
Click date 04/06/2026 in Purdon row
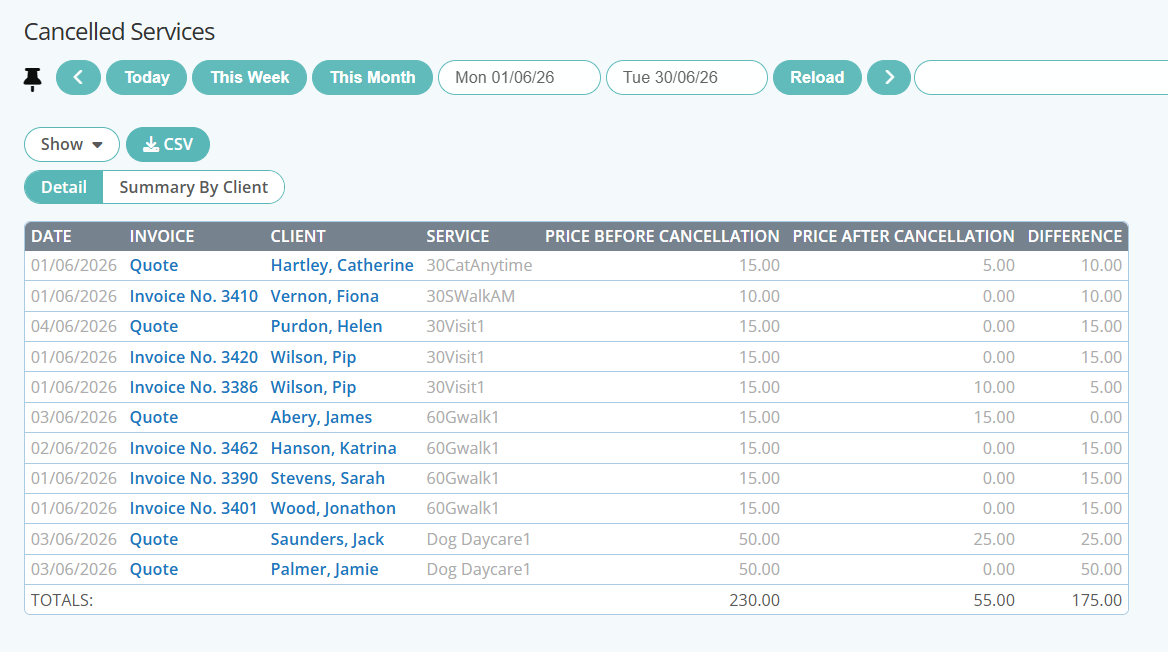(x=74, y=326)
